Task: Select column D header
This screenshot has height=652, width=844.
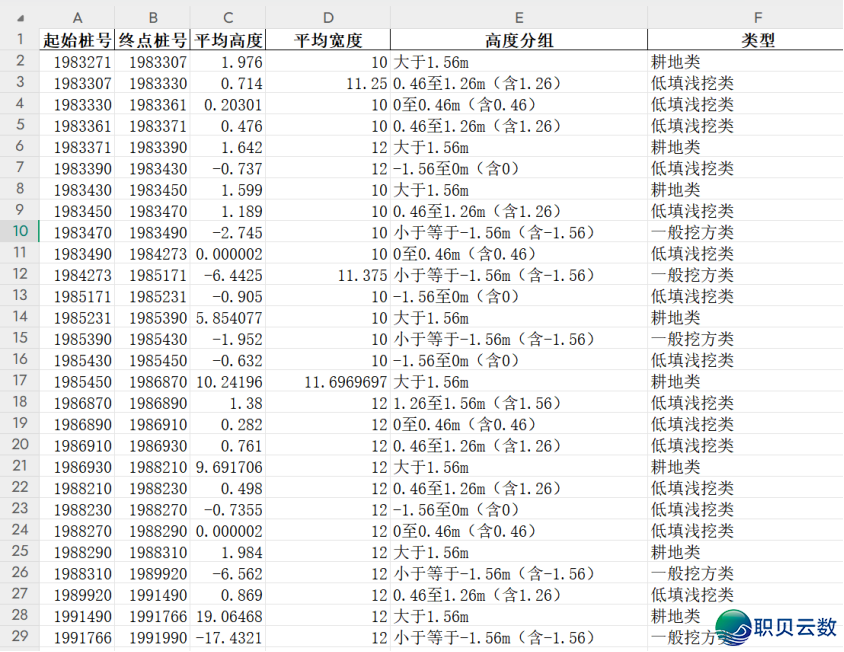Action: 328,18
